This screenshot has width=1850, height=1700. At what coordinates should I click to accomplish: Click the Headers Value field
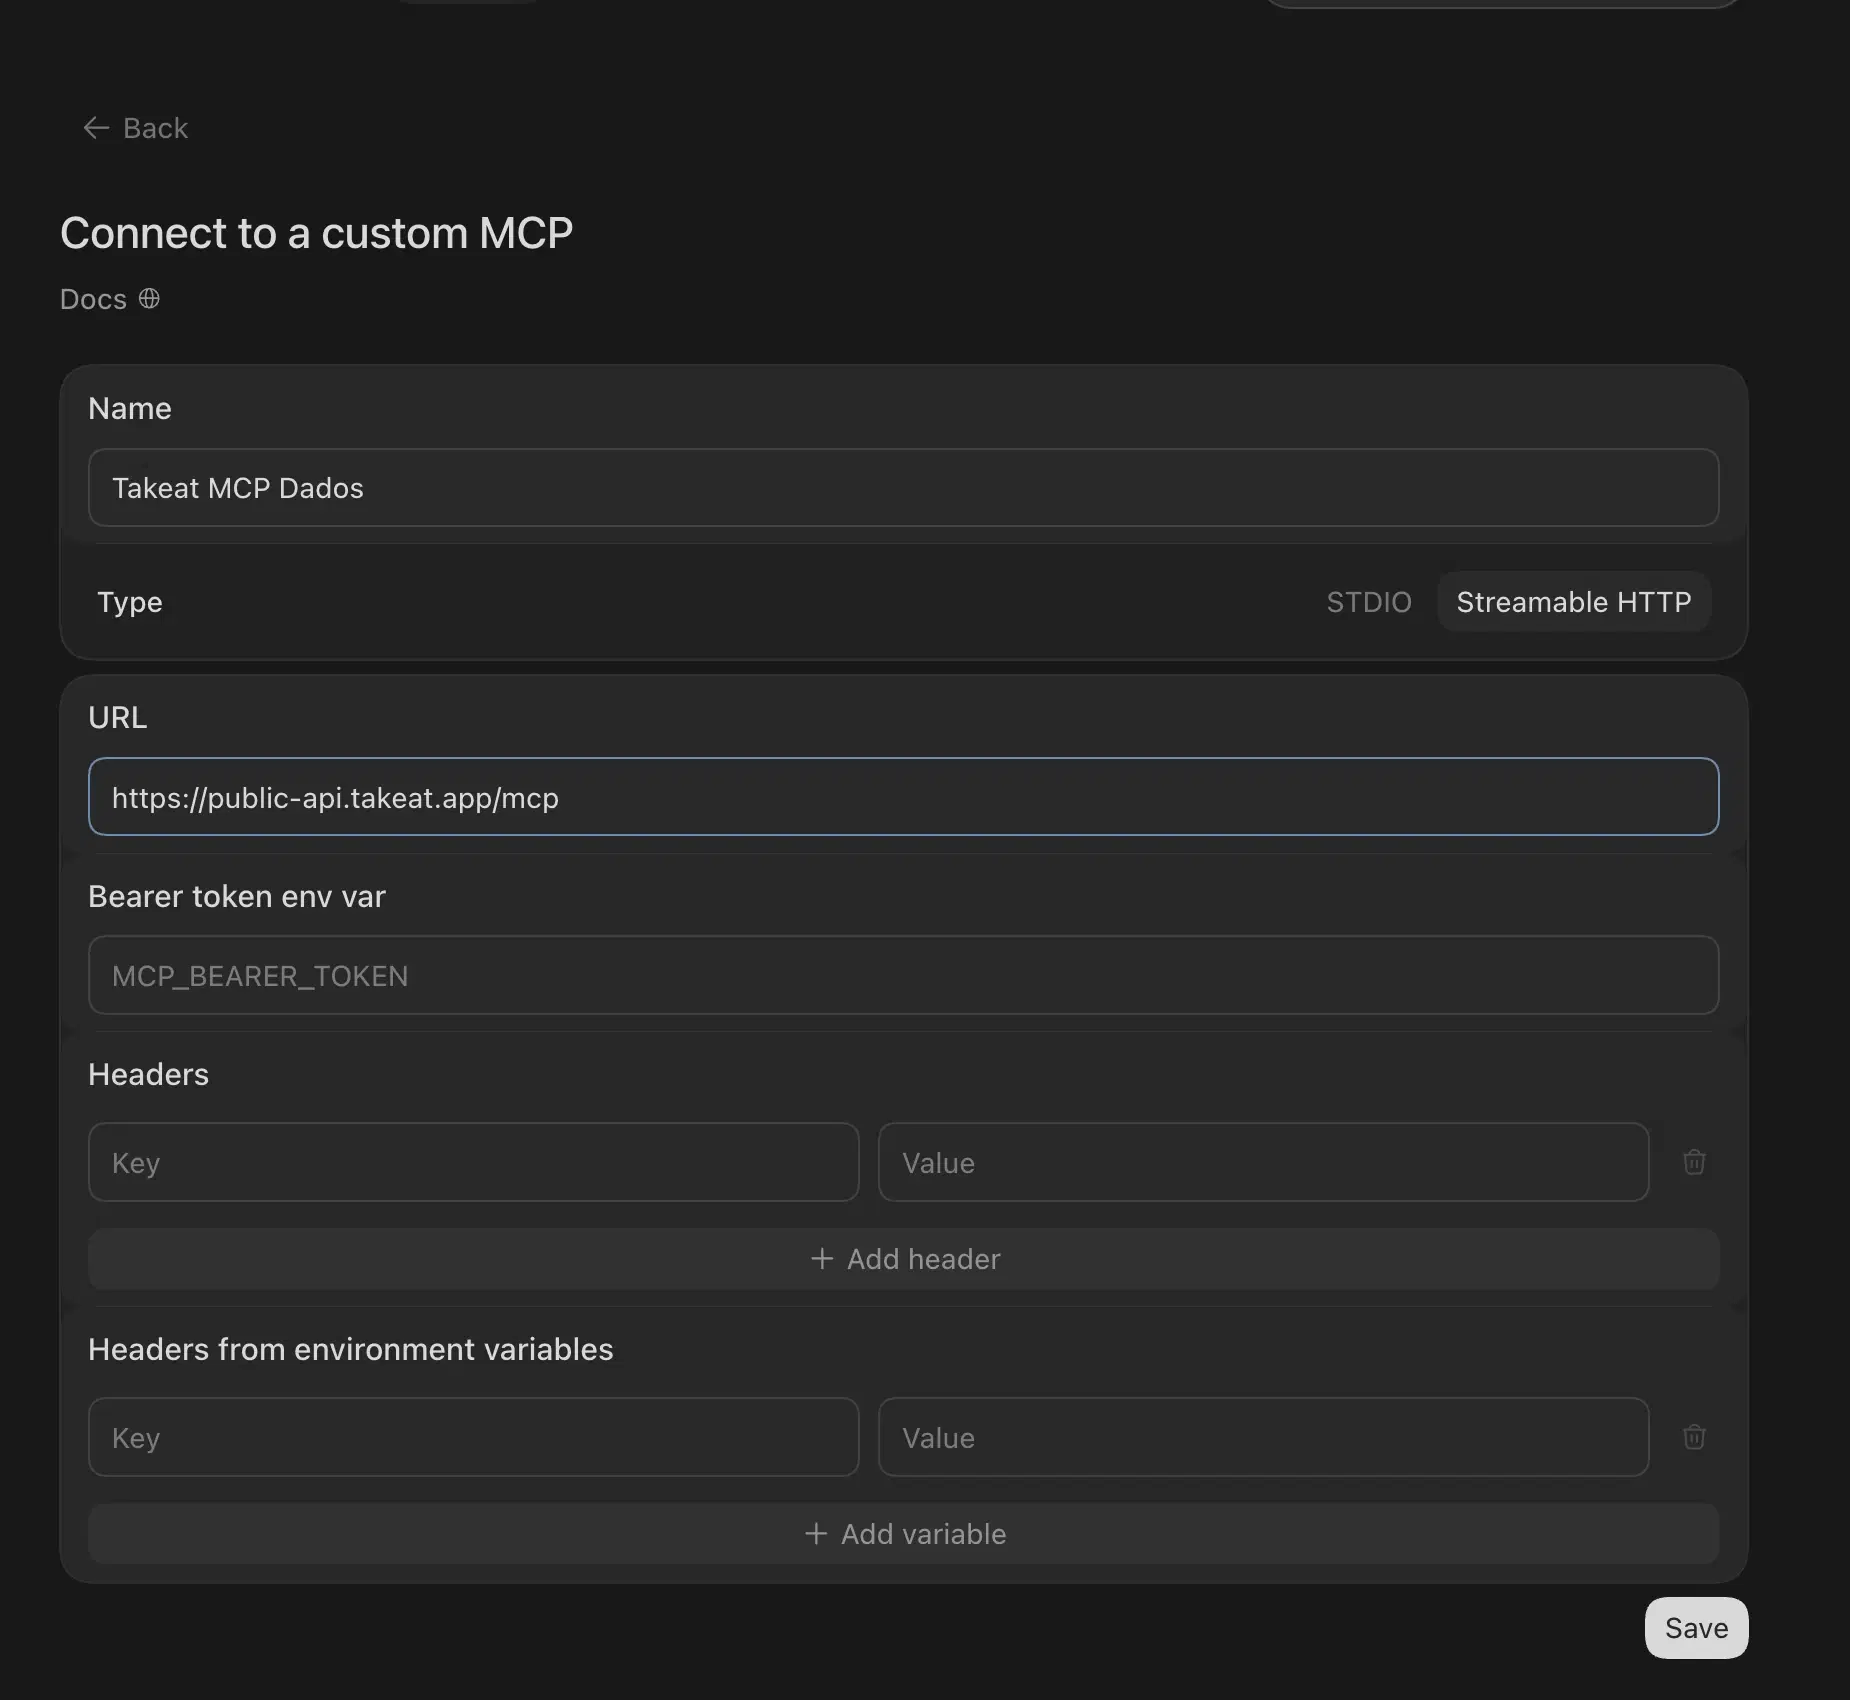(1263, 1162)
